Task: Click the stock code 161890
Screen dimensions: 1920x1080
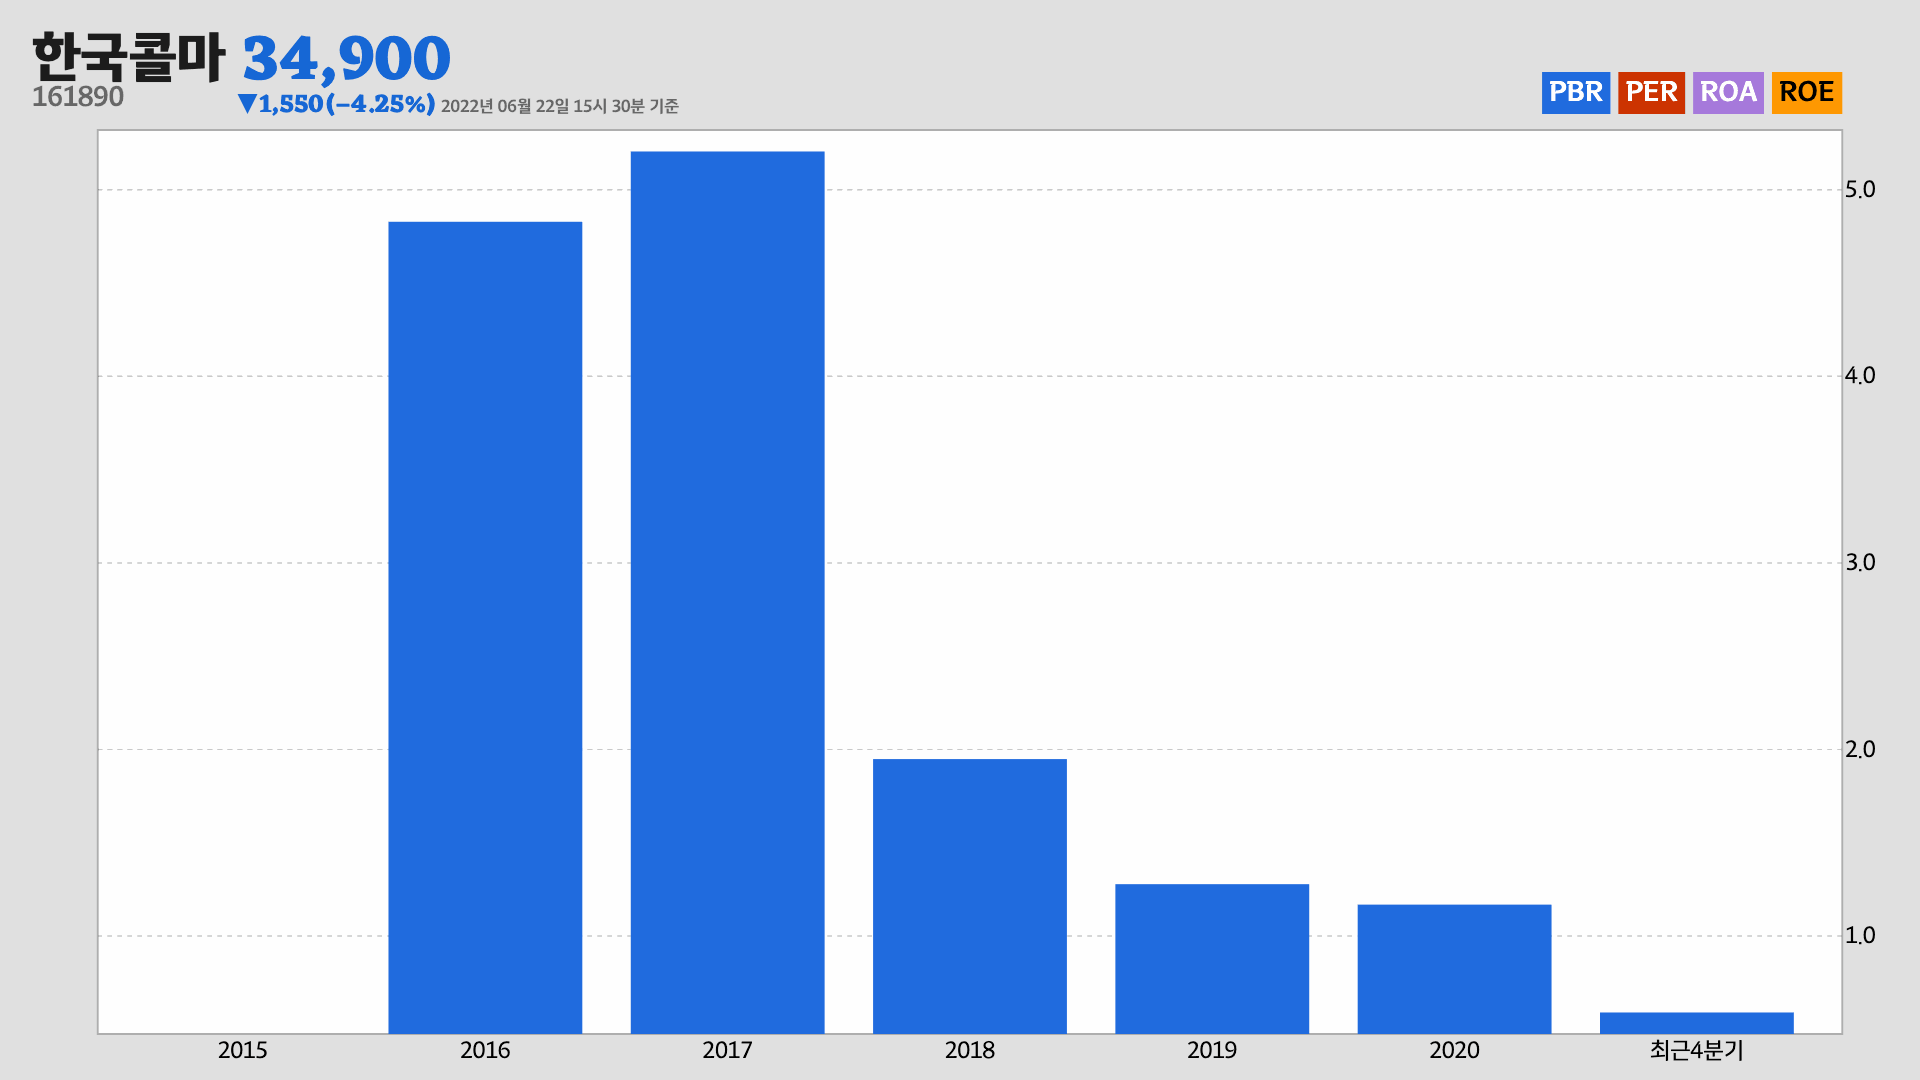Action: 78,97
